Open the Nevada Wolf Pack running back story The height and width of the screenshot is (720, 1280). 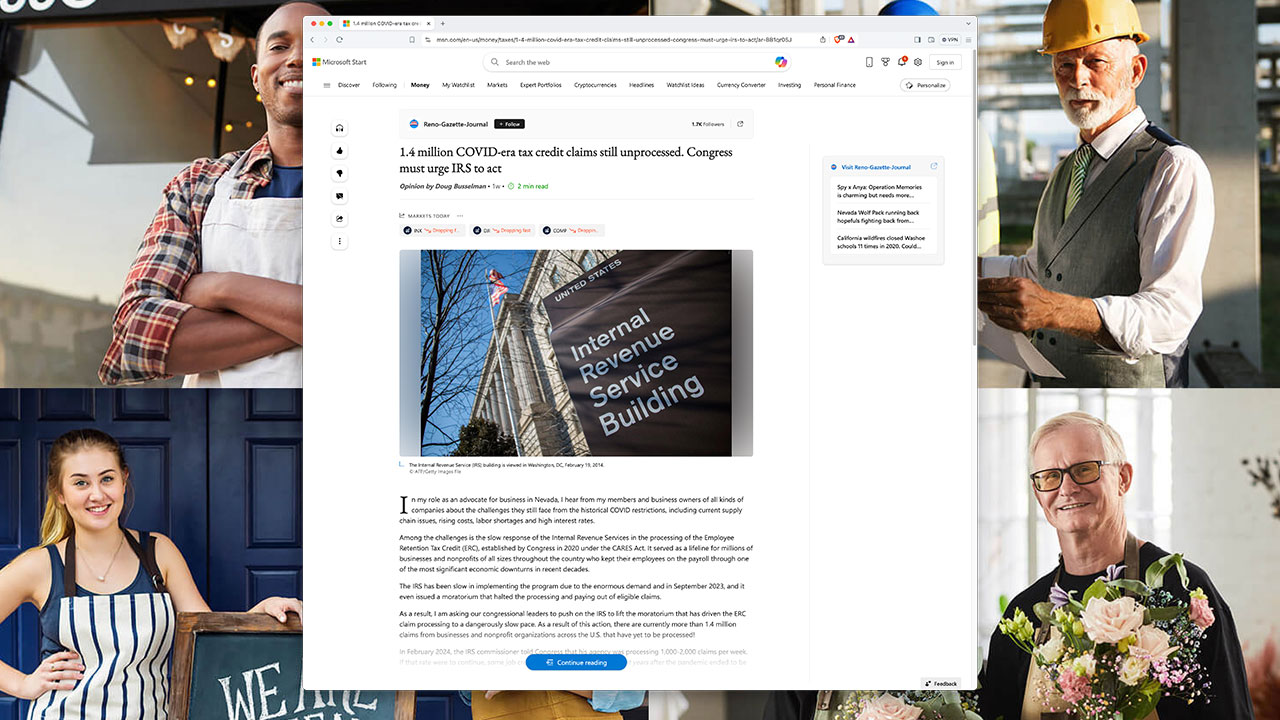coord(878,216)
